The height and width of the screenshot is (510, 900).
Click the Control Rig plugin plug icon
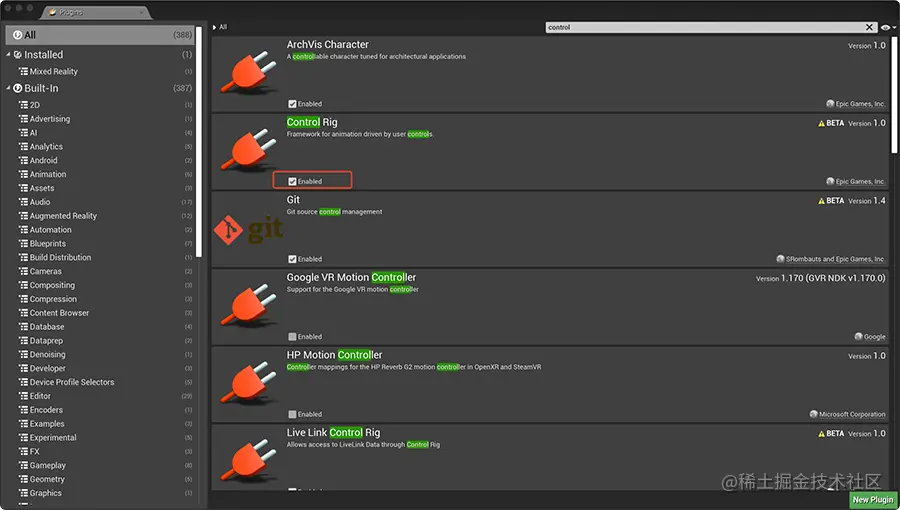tap(248, 150)
